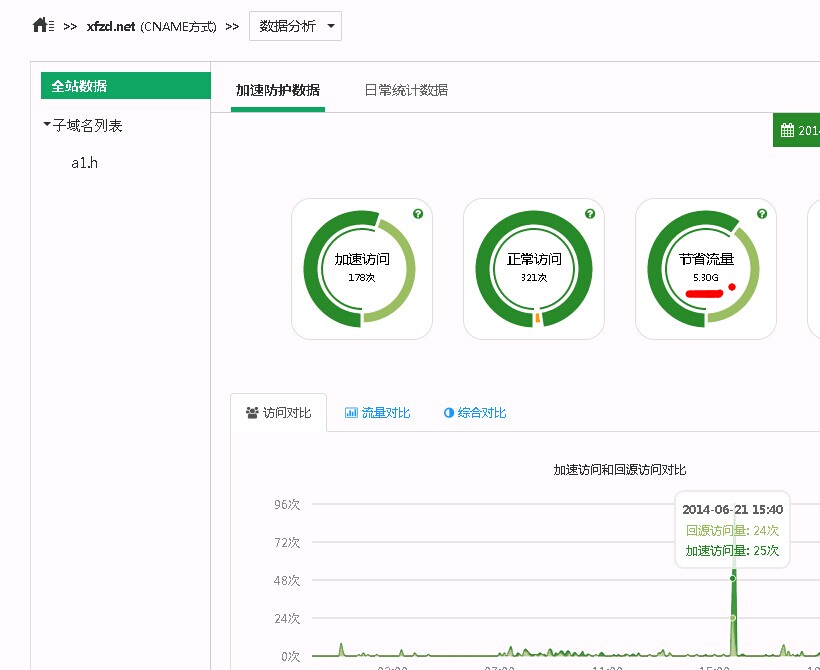Open the 访问对比 chart tab
The width and height of the screenshot is (820, 670).
(x=278, y=413)
